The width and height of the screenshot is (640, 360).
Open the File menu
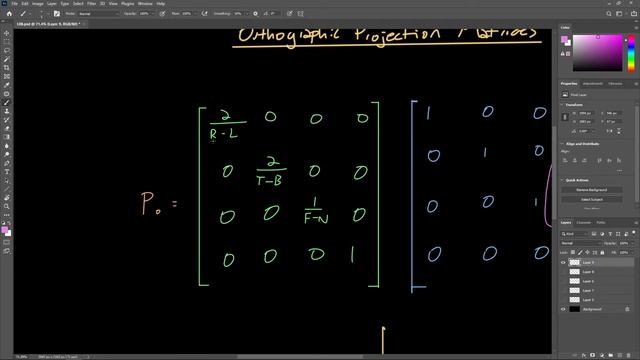click(x=15, y=4)
